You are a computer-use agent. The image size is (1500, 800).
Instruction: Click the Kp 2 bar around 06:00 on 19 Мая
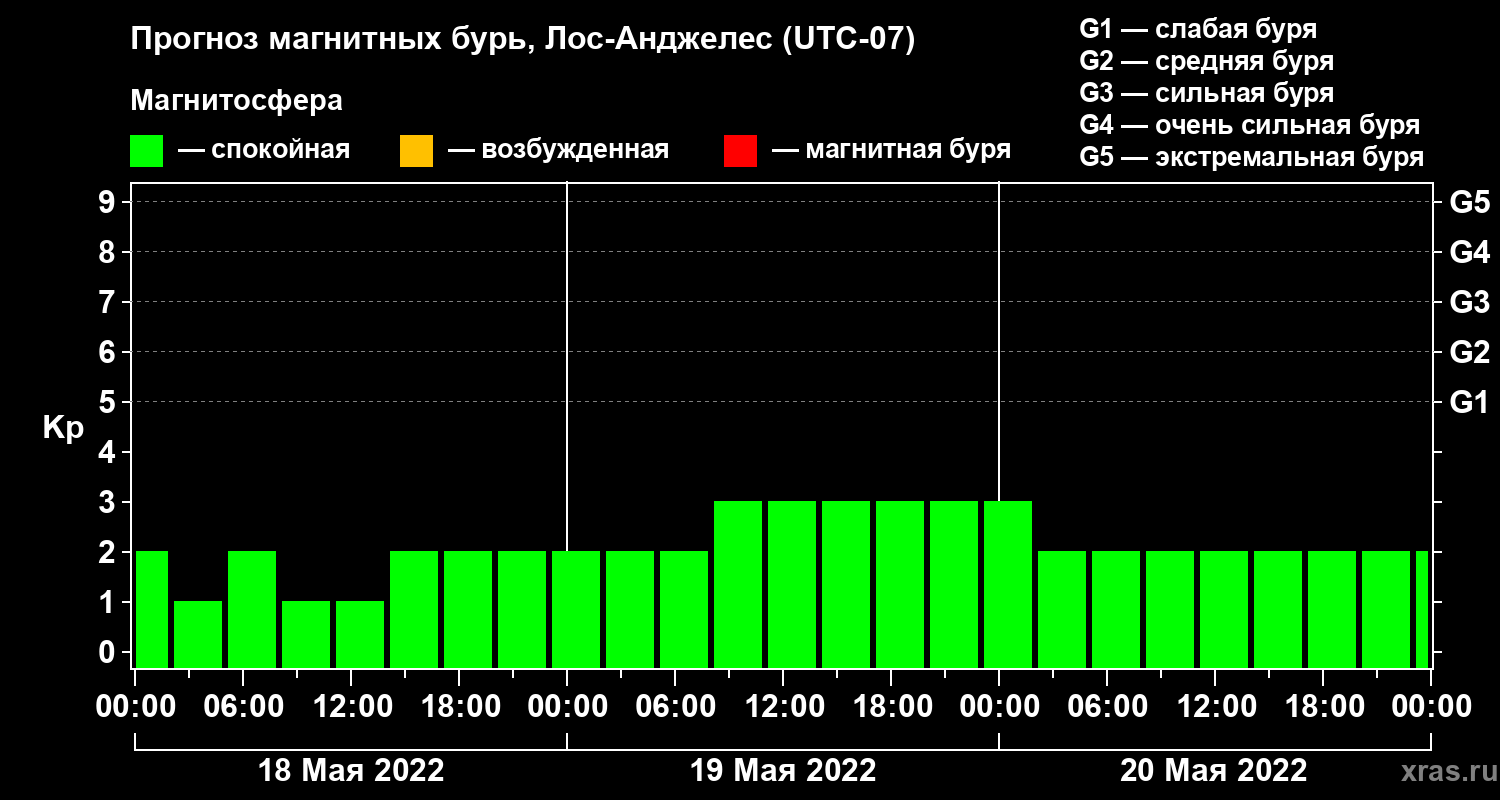[x=684, y=609]
